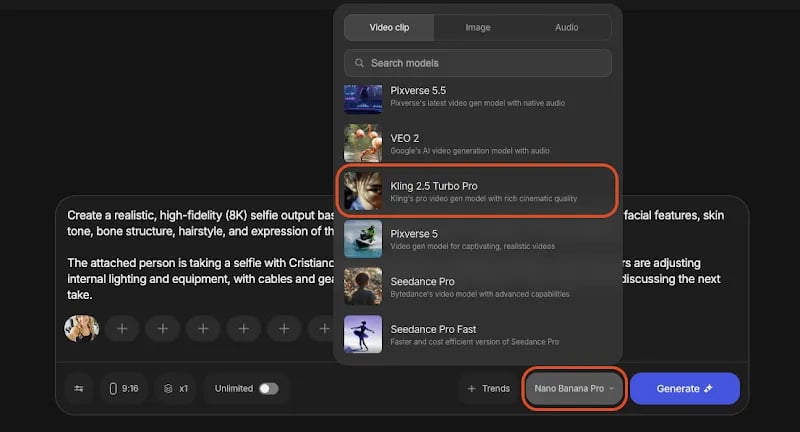800x432 pixels.
Task: Click the Search models field
Action: (x=478, y=63)
